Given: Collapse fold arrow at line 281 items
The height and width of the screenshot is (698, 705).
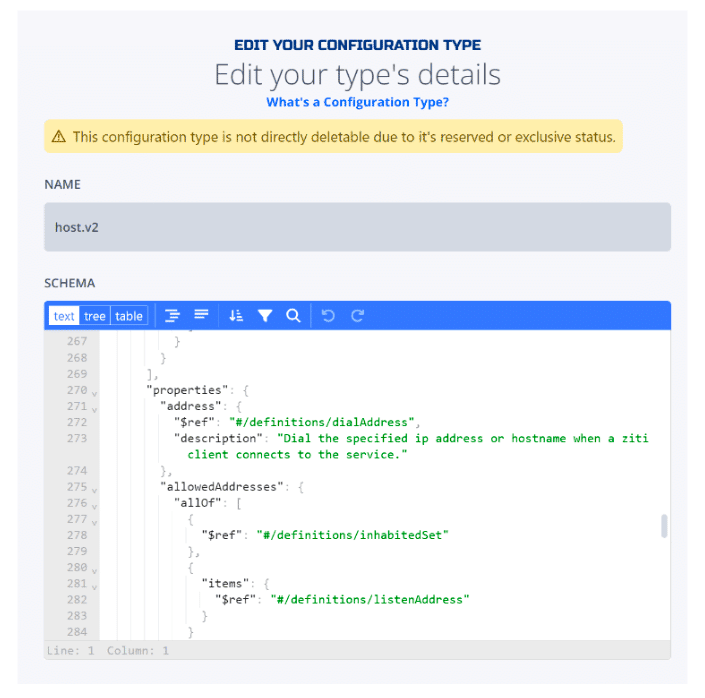Looking at the screenshot, I should coord(94,587).
